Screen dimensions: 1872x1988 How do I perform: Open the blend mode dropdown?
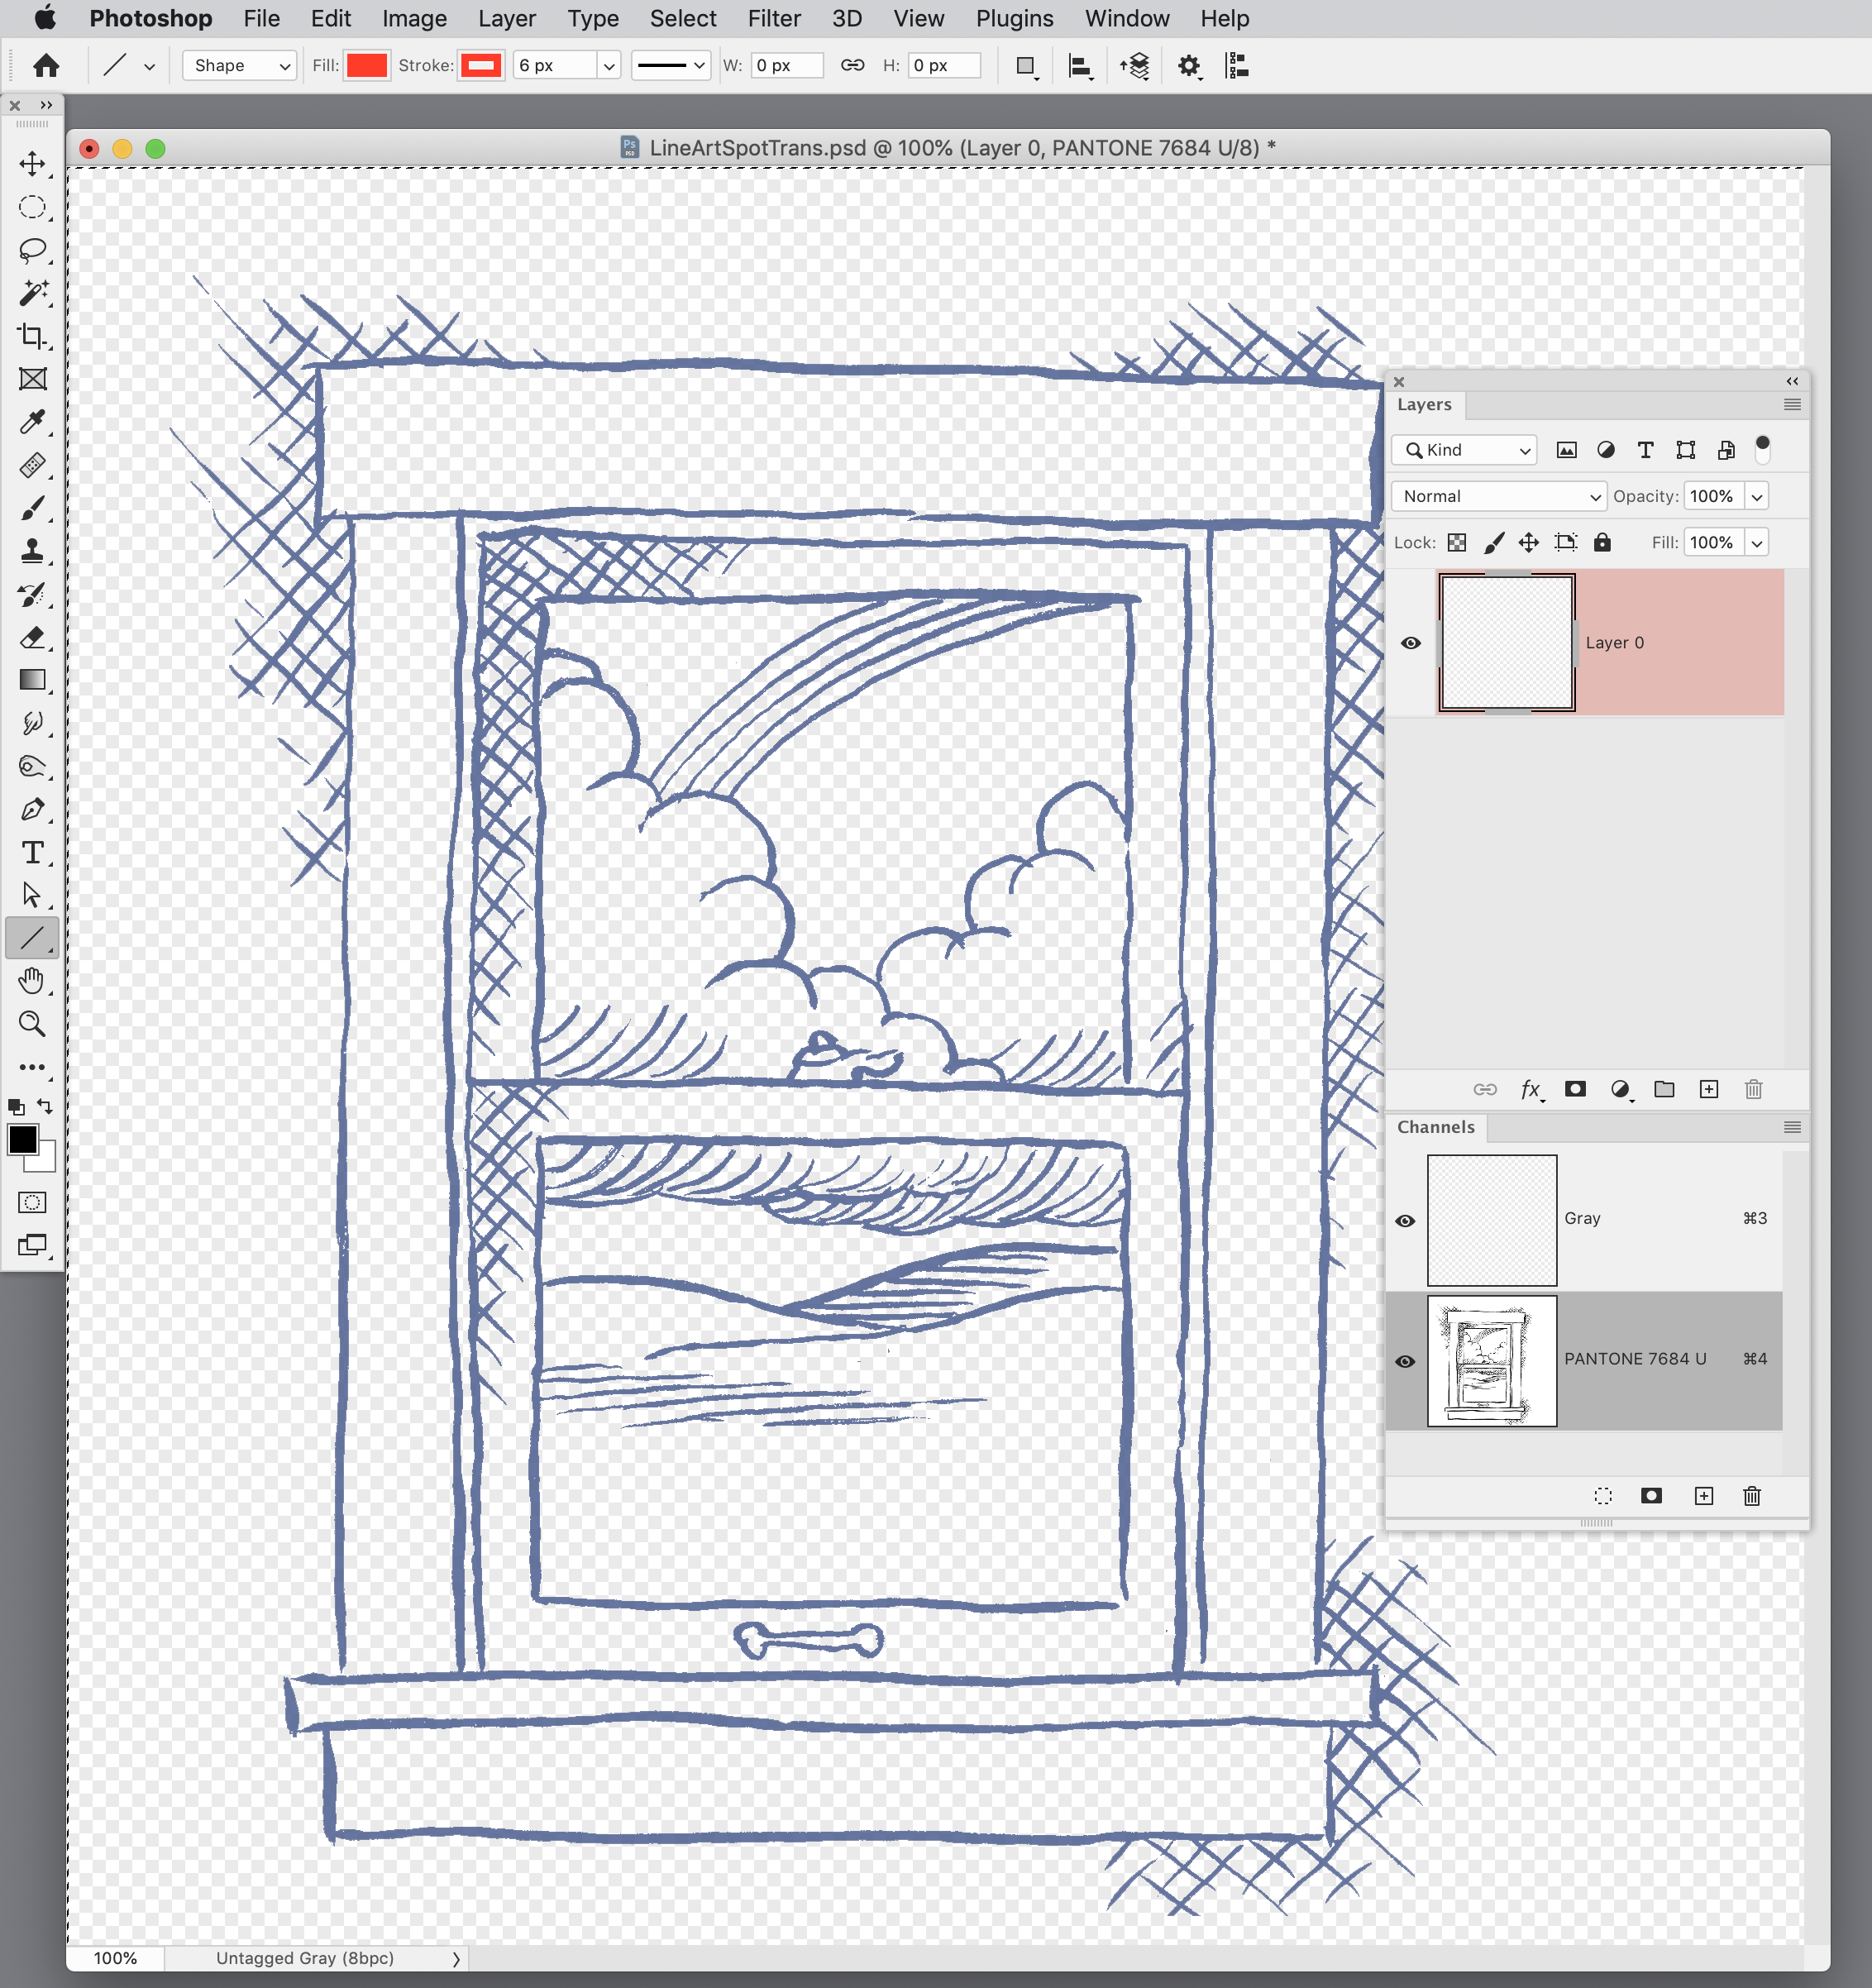[x=1498, y=496]
